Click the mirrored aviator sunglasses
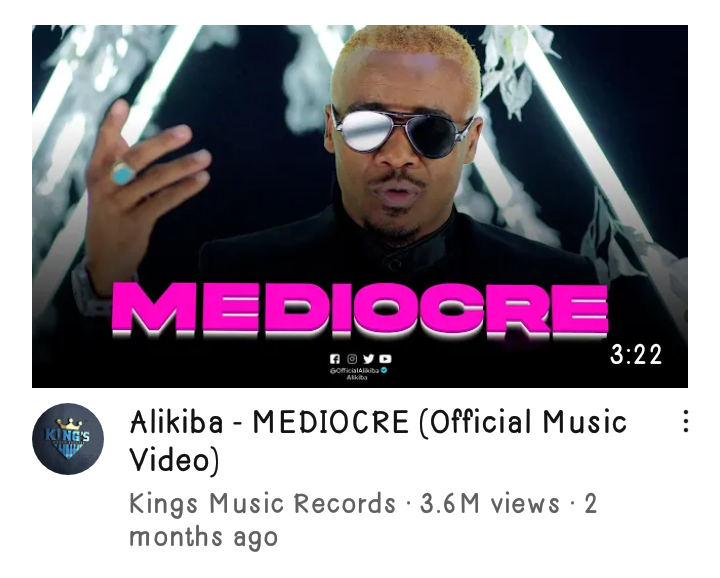The image size is (720, 578). [402, 132]
